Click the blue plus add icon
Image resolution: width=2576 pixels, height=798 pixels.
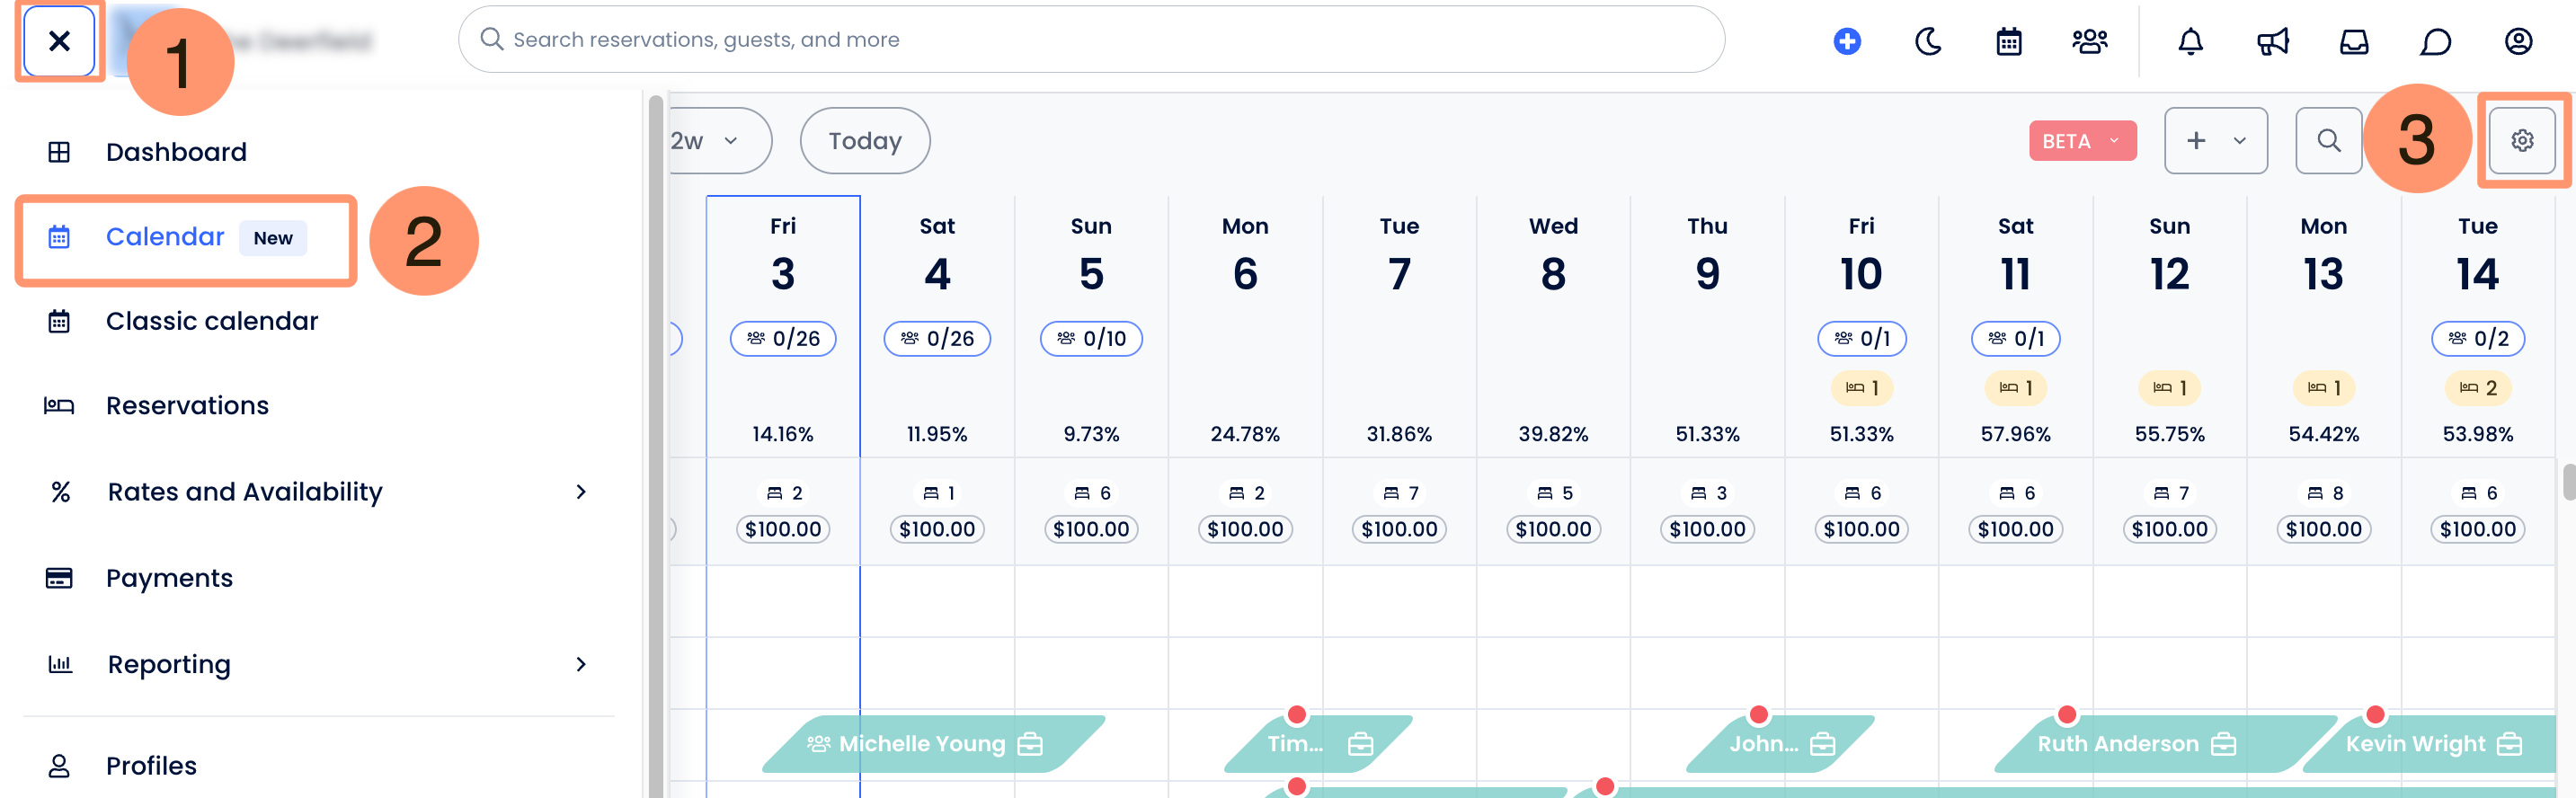point(1846,41)
